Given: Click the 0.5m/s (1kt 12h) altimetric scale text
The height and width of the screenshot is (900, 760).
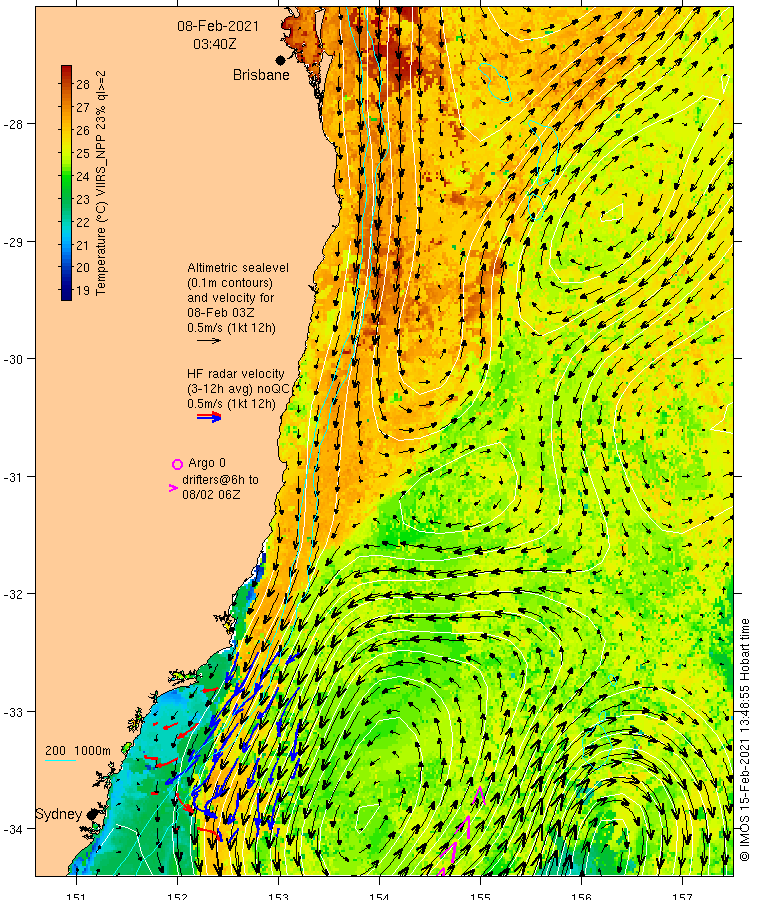Looking at the screenshot, I should point(231,328).
